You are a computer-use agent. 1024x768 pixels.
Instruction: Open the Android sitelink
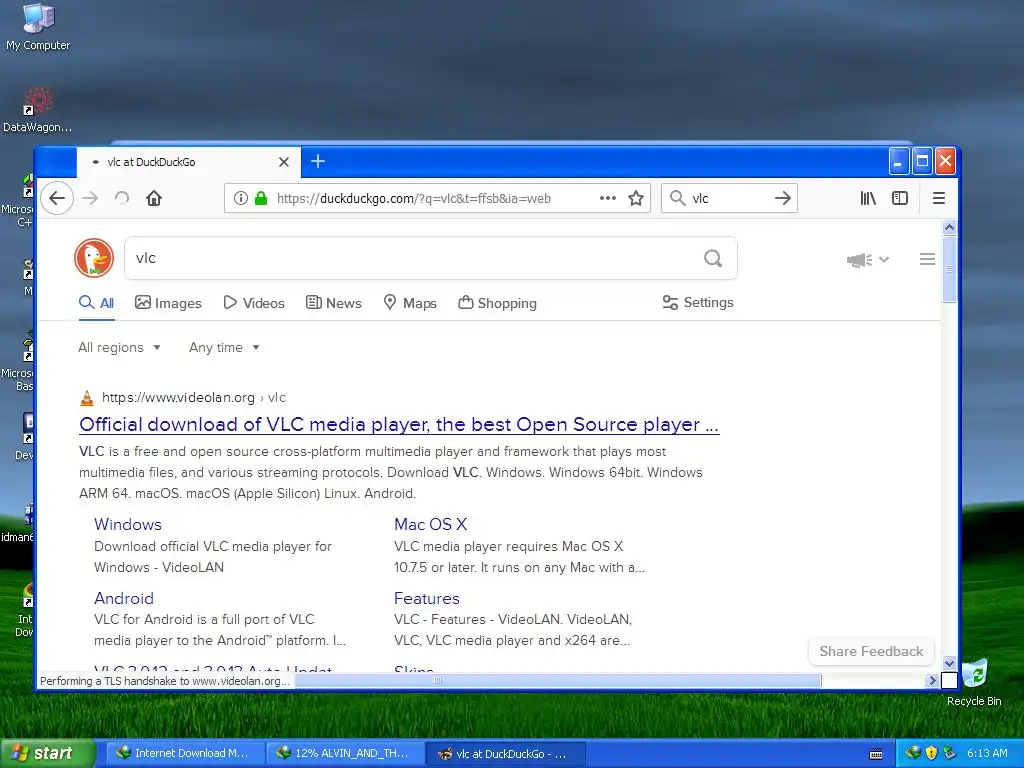(124, 598)
